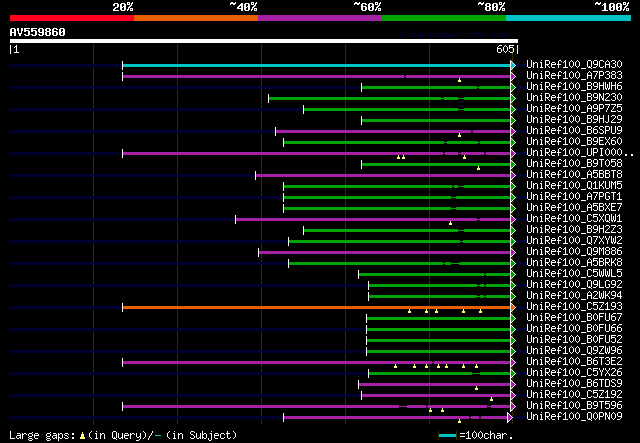Select the UniRef100_B9N230 entry
The height and width of the screenshot is (443, 640).
click(x=574, y=98)
